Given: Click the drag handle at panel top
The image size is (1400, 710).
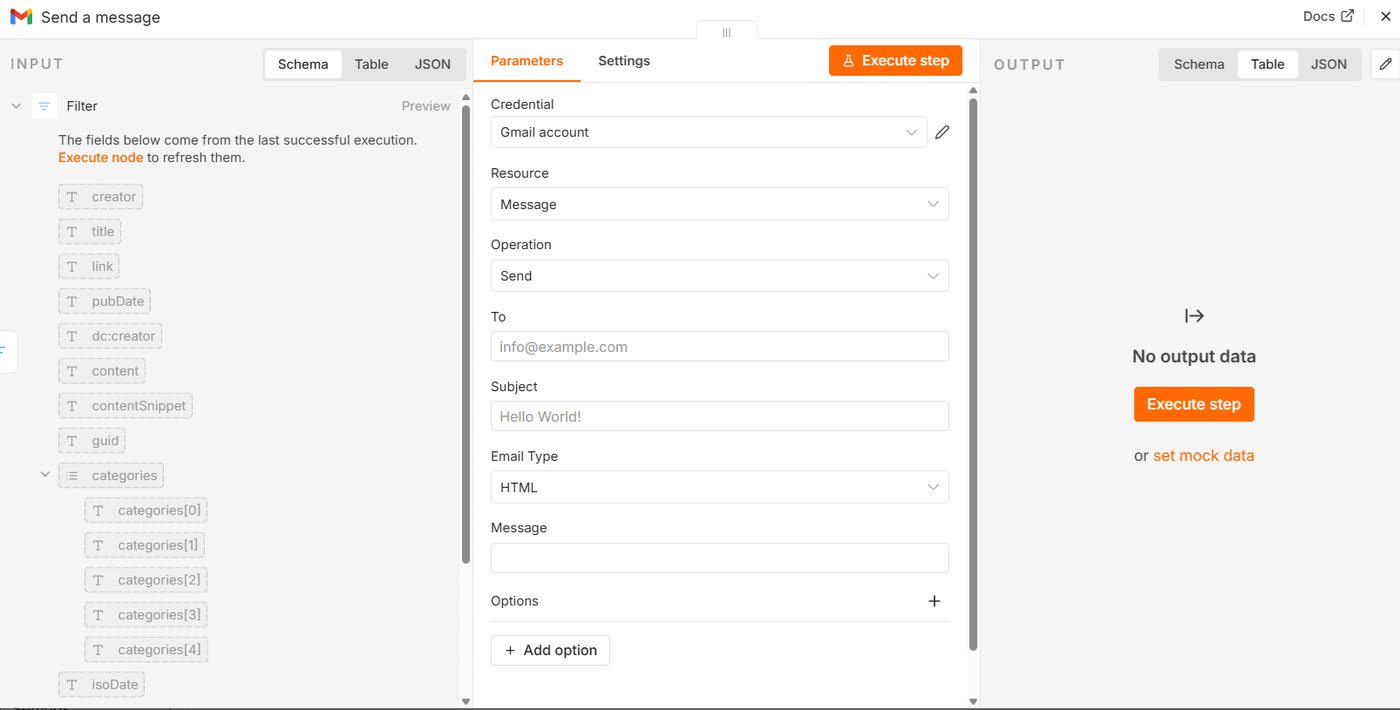Looking at the screenshot, I should click(727, 32).
